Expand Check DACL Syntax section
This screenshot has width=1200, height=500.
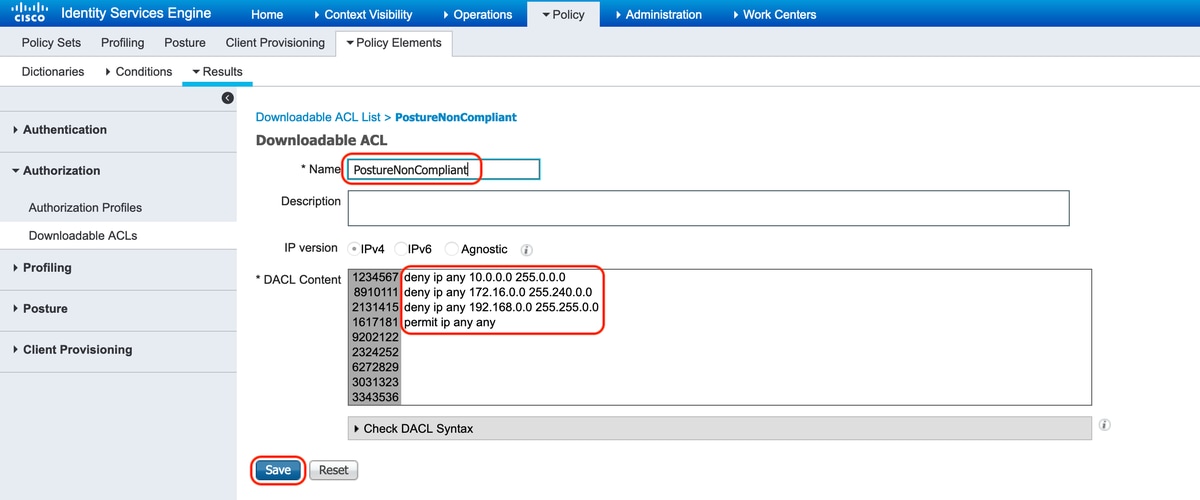719,428
